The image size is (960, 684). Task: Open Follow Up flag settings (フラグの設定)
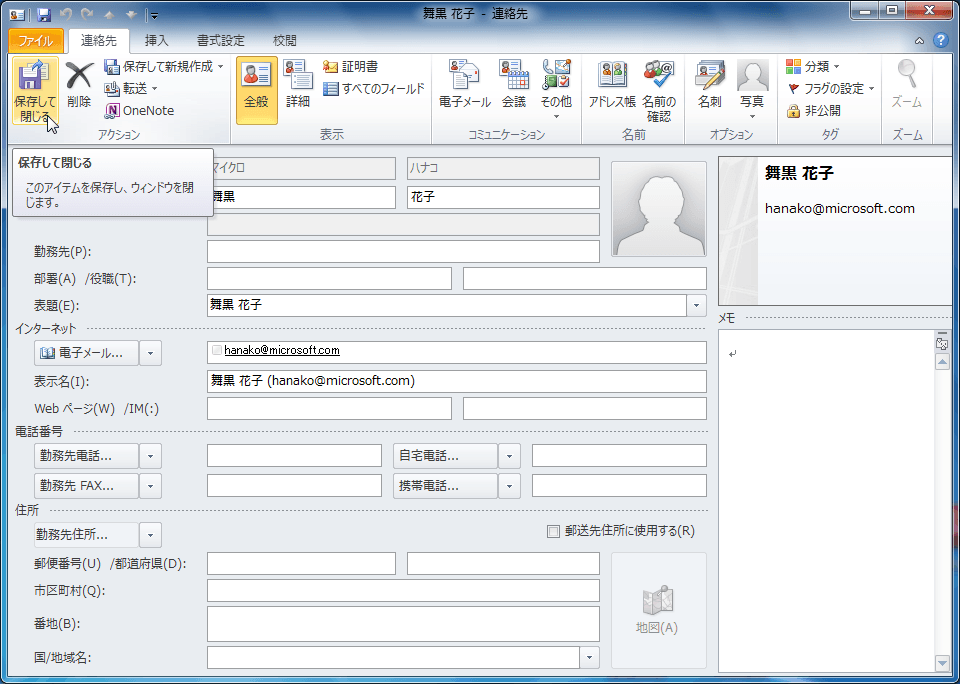[x=830, y=89]
